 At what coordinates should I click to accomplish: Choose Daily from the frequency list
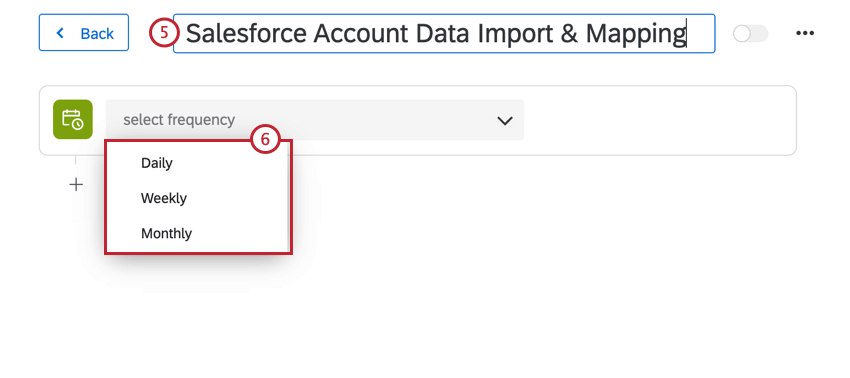(157, 163)
